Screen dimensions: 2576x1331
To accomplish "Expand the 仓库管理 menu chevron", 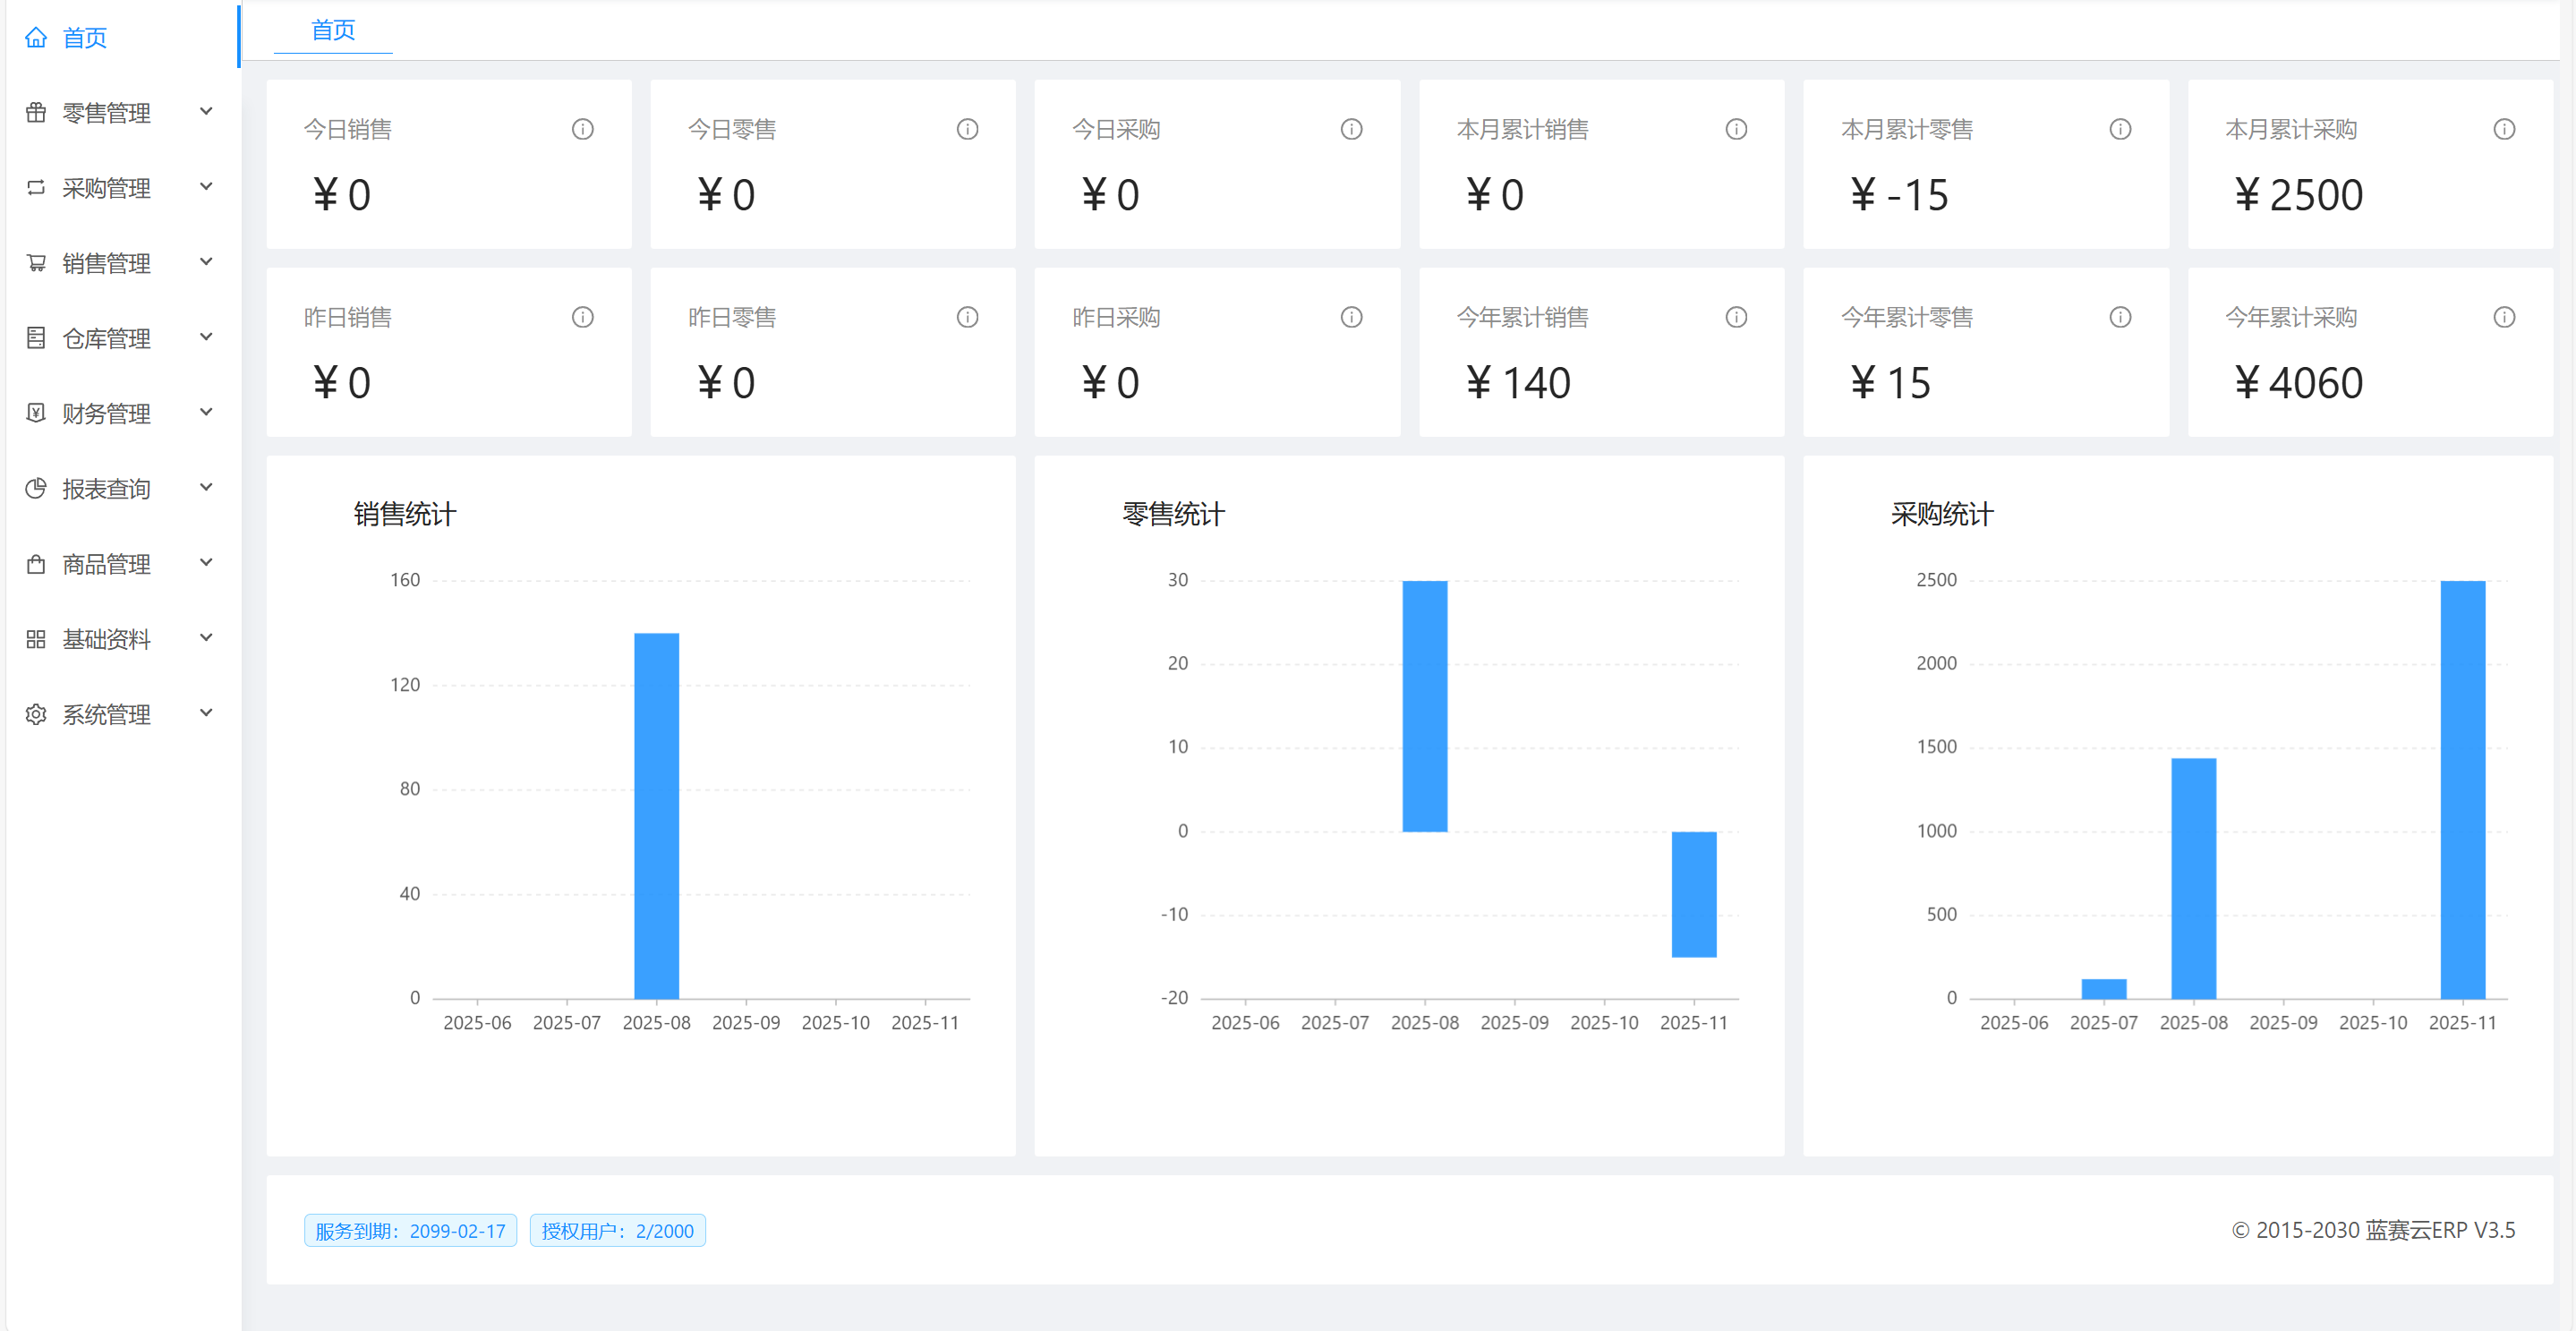I will click(206, 337).
